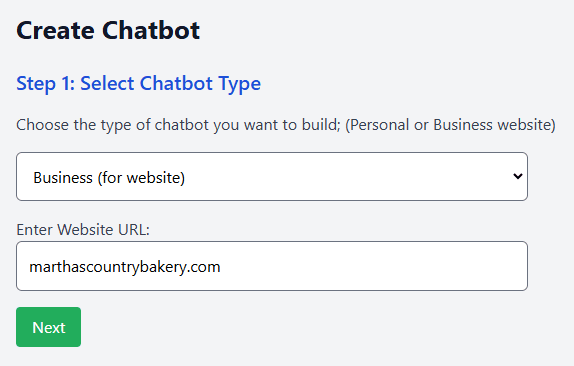
Task: Click the "Step 1: Select Chatbot Type" heading
Action: (138, 84)
